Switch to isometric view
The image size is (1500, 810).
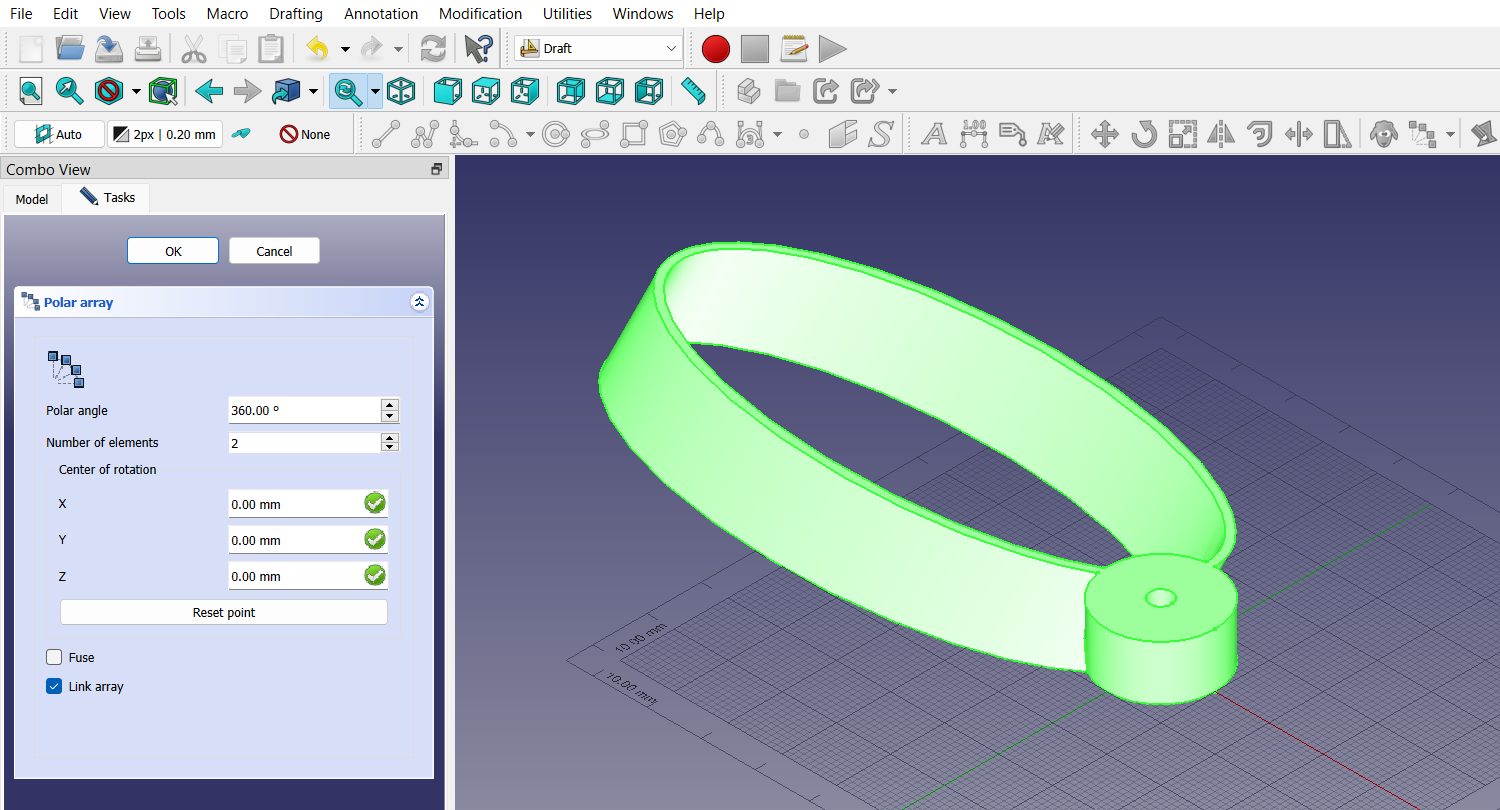tap(402, 91)
